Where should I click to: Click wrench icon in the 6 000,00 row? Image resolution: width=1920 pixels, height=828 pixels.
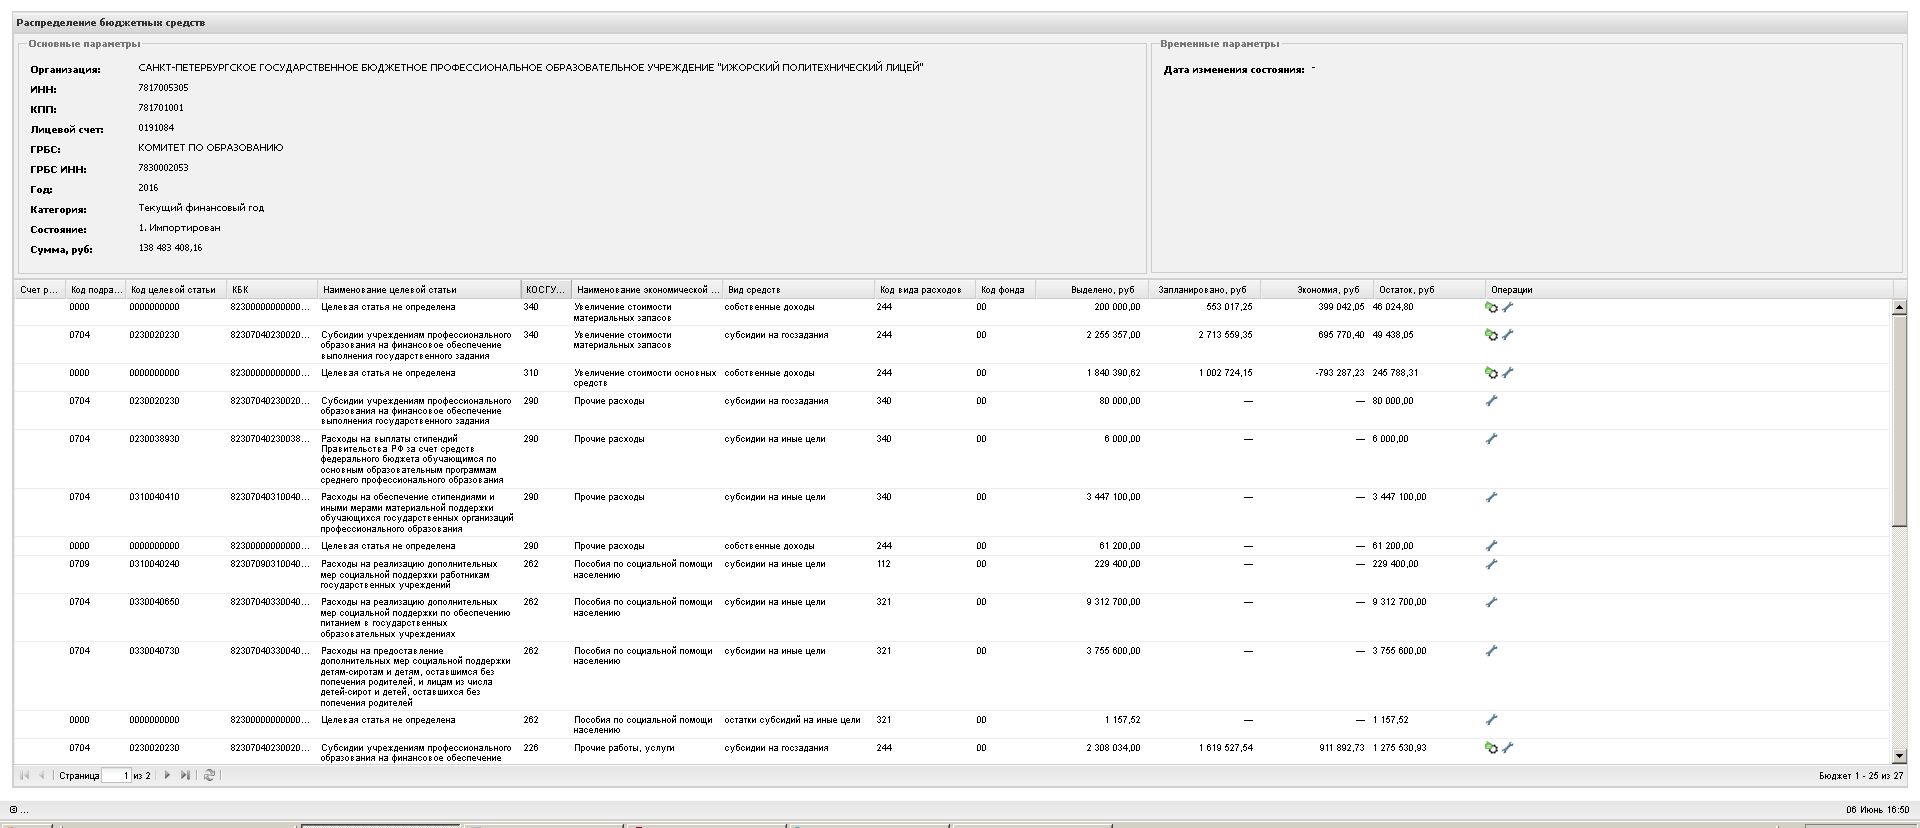coord(1491,439)
